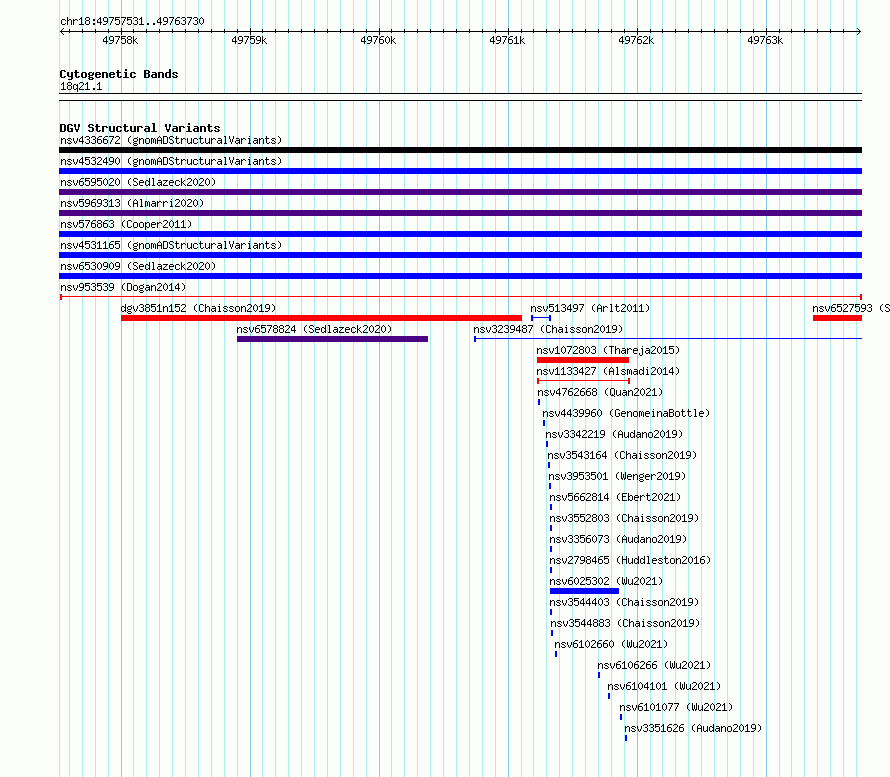The width and height of the screenshot is (890, 777).
Task: Click the nsv3953501 Wenger2019 label
Action: point(617,476)
